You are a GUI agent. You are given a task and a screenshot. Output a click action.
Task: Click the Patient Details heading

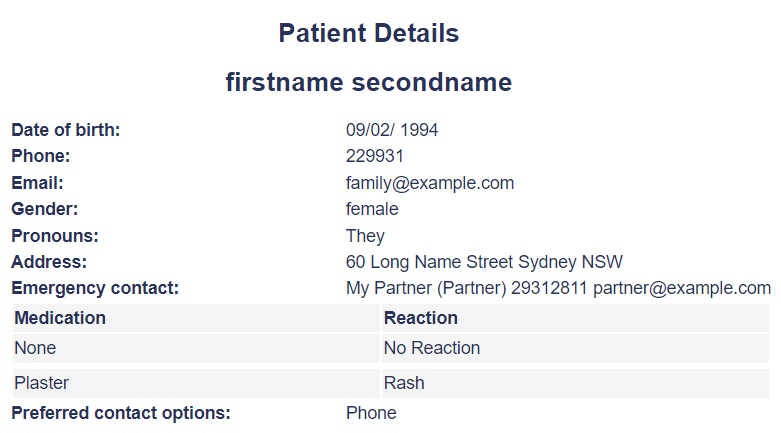pos(369,33)
